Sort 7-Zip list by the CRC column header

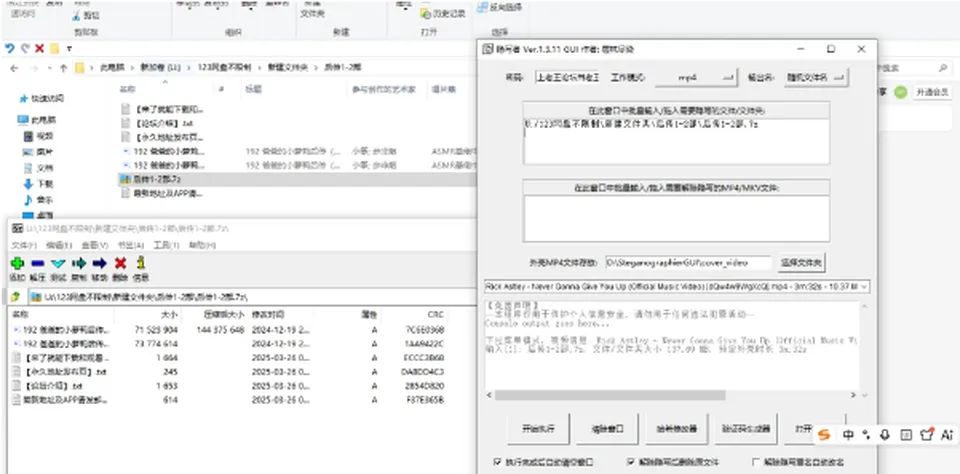tap(436, 314)
